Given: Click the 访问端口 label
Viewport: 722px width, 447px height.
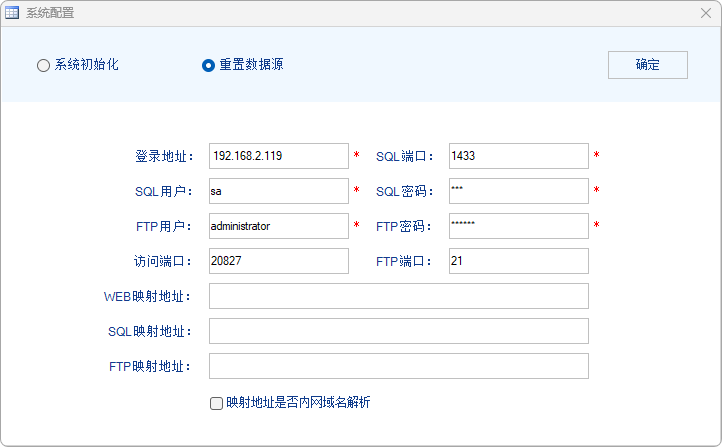Looking at the screenshot, I should point(163,261).
